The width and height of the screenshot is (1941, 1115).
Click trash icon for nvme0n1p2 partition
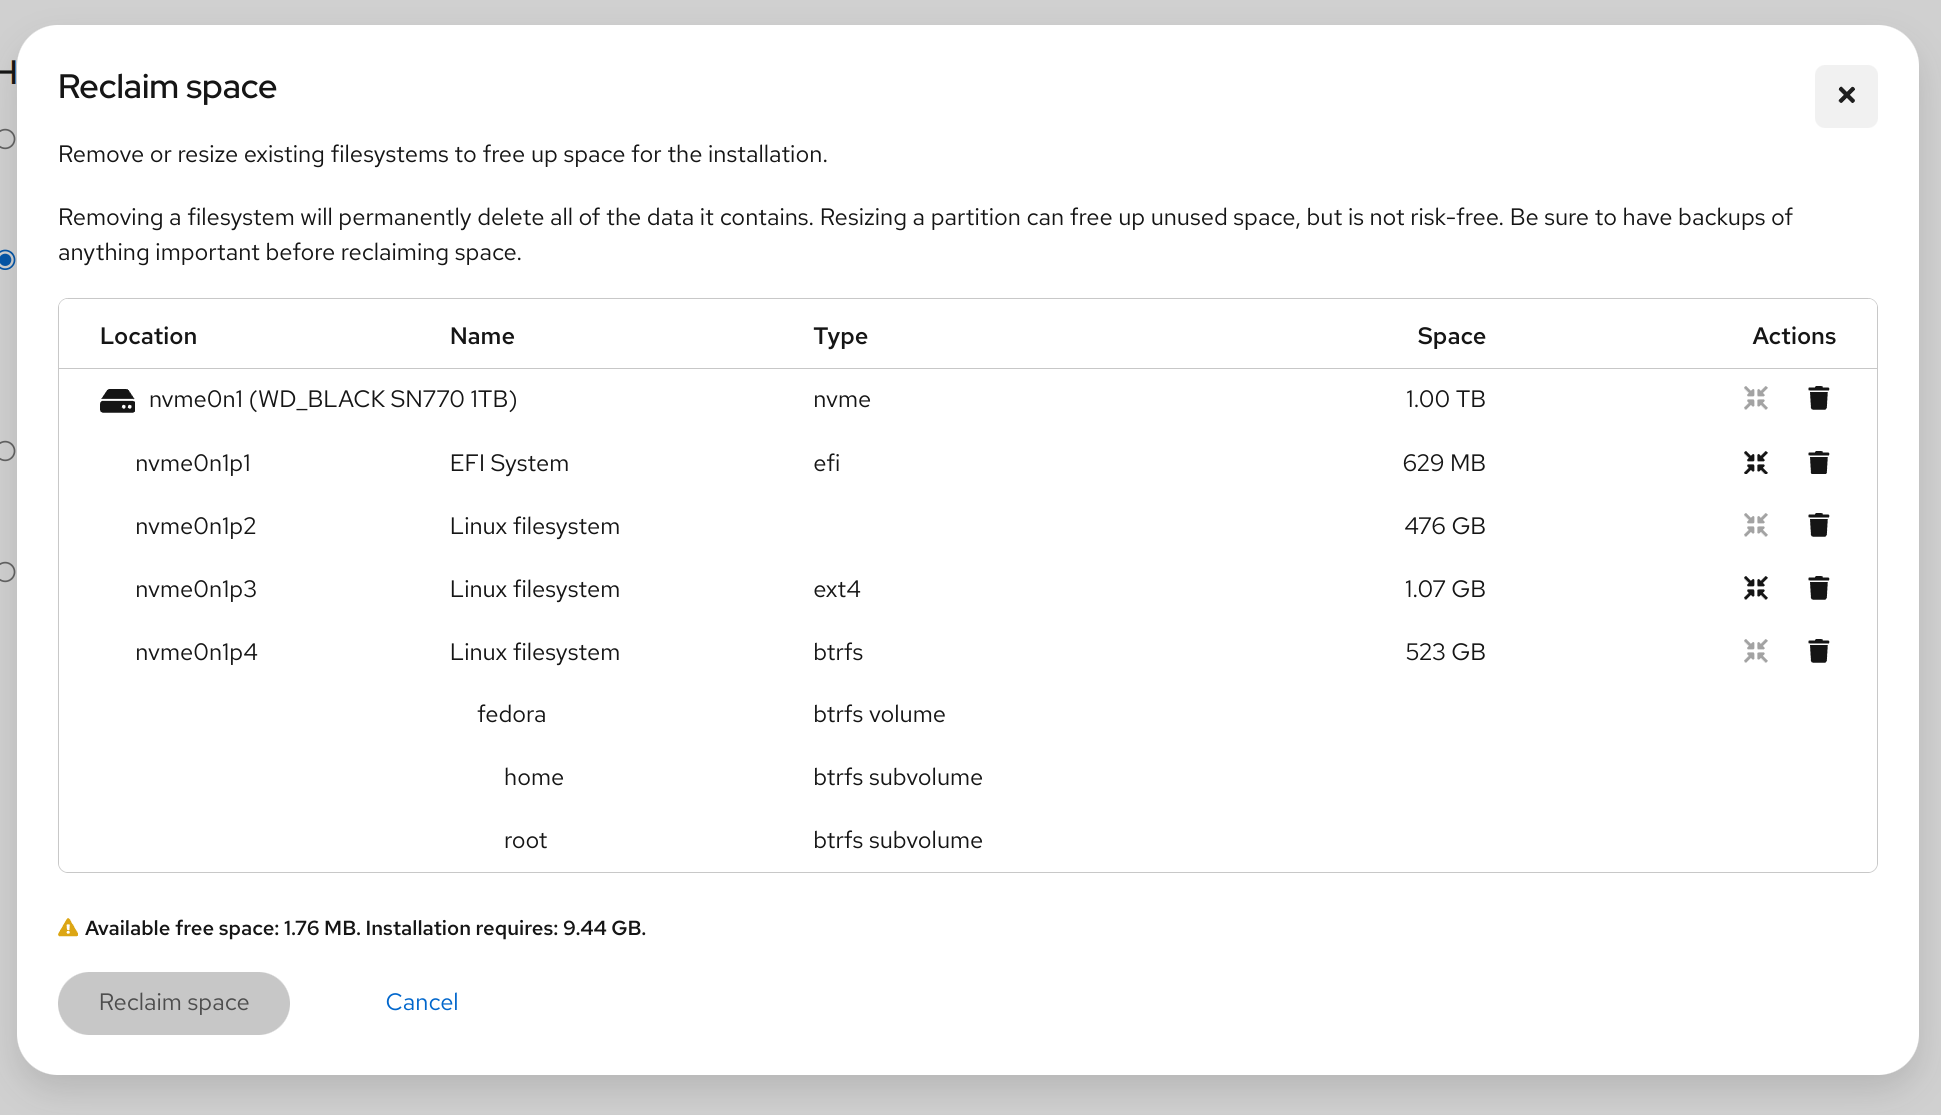[x=1818, y=525]
